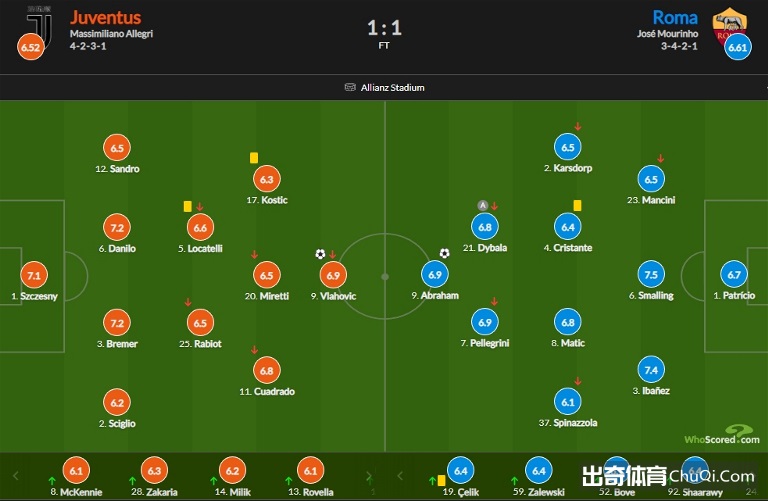
Task: Open substitute Zalewski's rating circle
Action: (x=539, y=470)
